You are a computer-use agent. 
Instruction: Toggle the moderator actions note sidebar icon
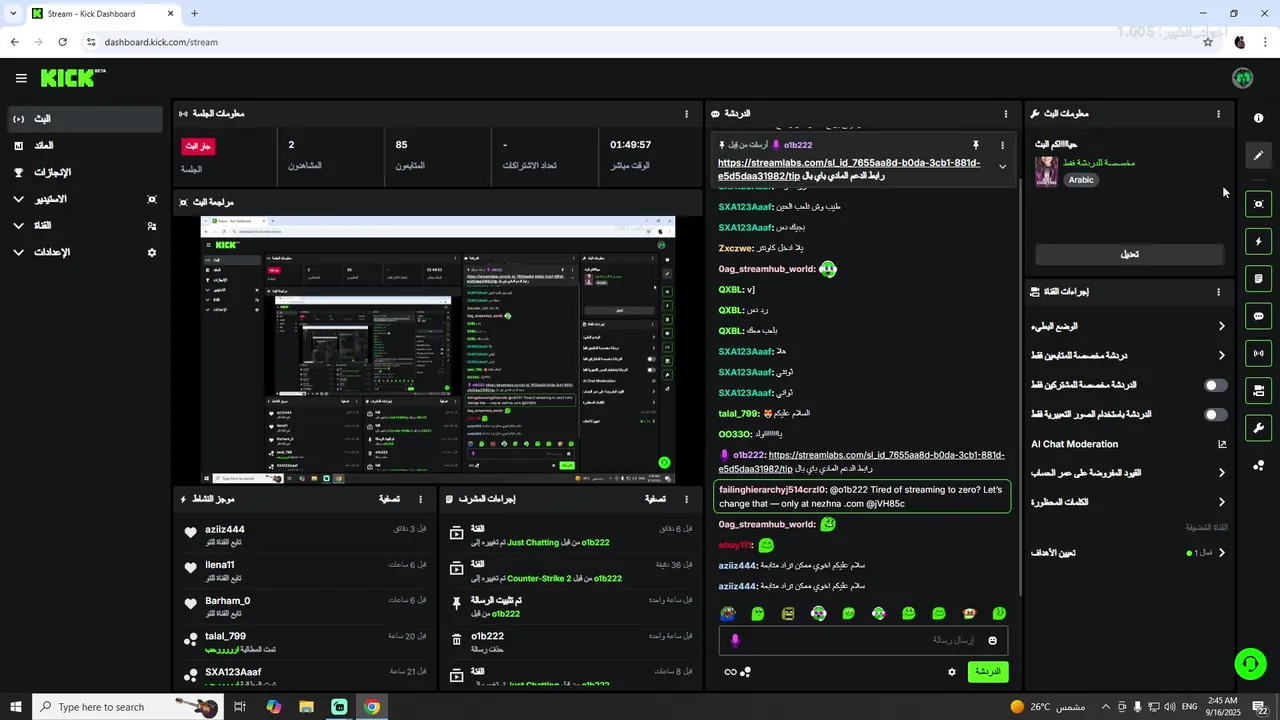click(x=1258, y=278)
